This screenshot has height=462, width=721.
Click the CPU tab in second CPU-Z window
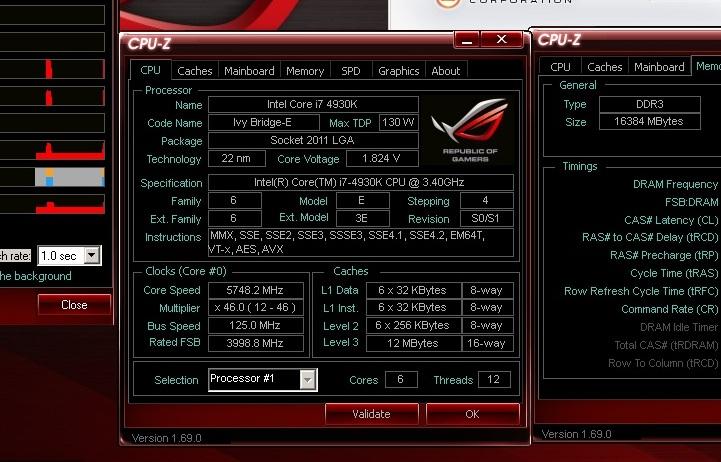[x=560, y=67]
